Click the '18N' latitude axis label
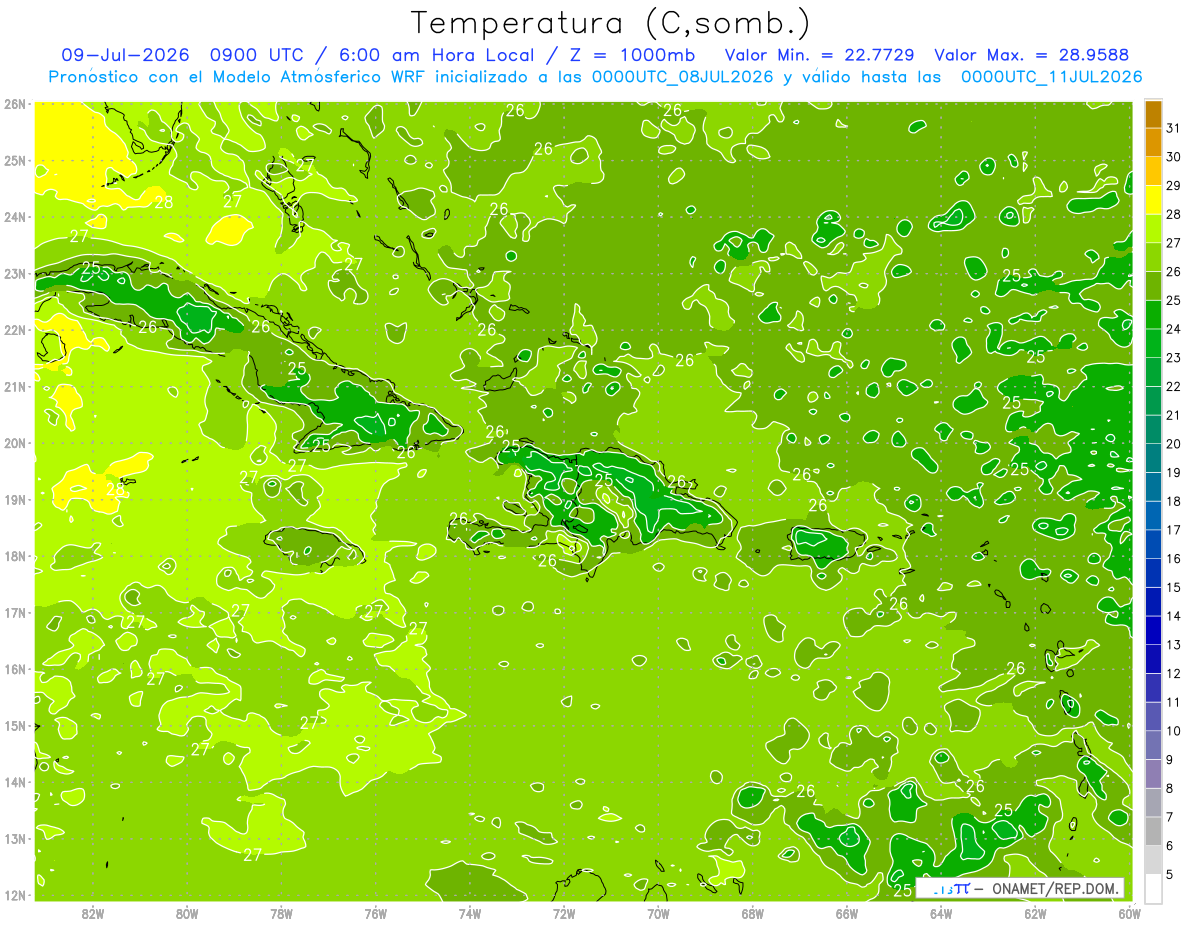1200x927 pixels. click(x=14, y=556)
